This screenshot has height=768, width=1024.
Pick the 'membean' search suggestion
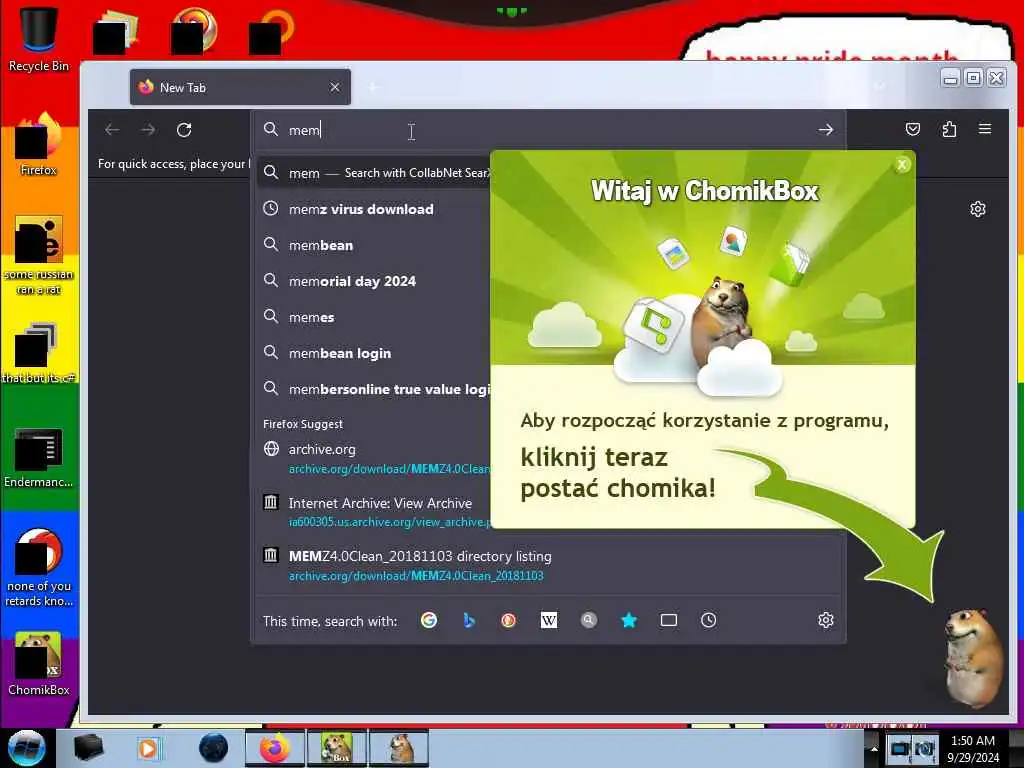coord(374,245)
